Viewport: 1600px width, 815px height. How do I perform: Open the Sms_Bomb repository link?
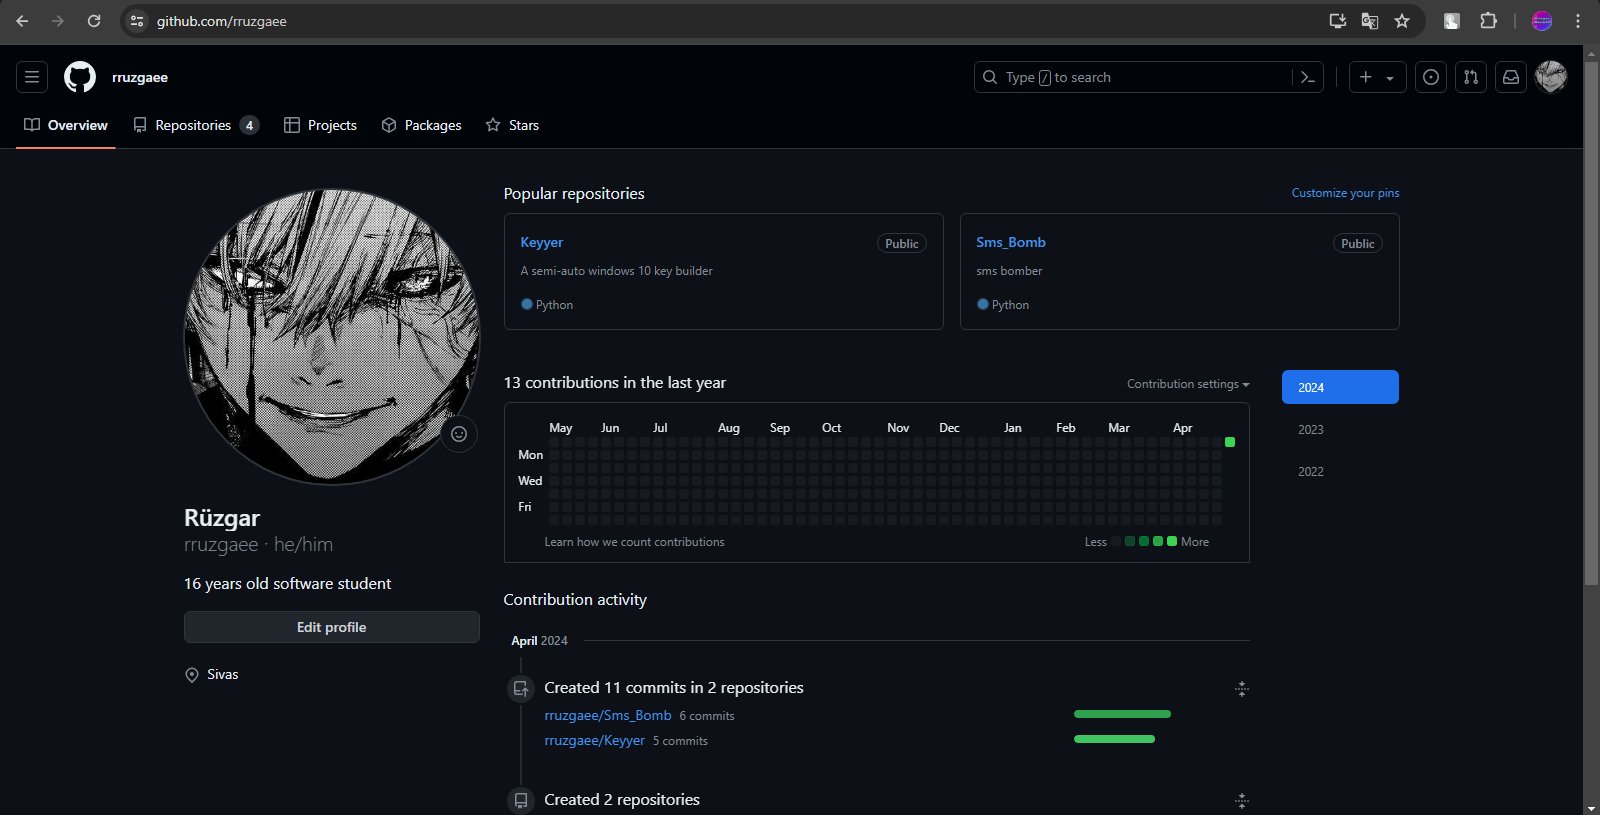point(1011,242)
